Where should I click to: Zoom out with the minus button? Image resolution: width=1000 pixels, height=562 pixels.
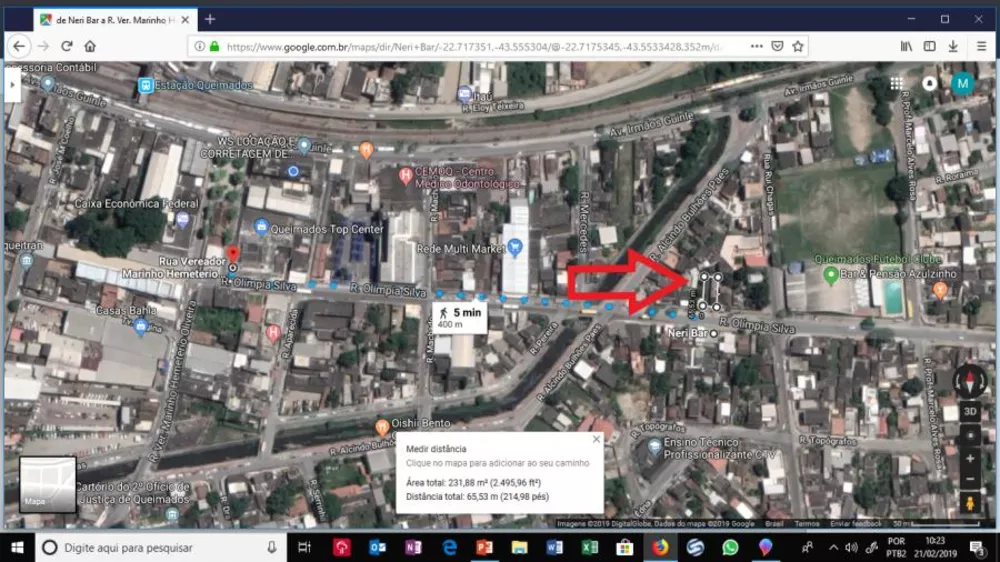click(969, 479)
